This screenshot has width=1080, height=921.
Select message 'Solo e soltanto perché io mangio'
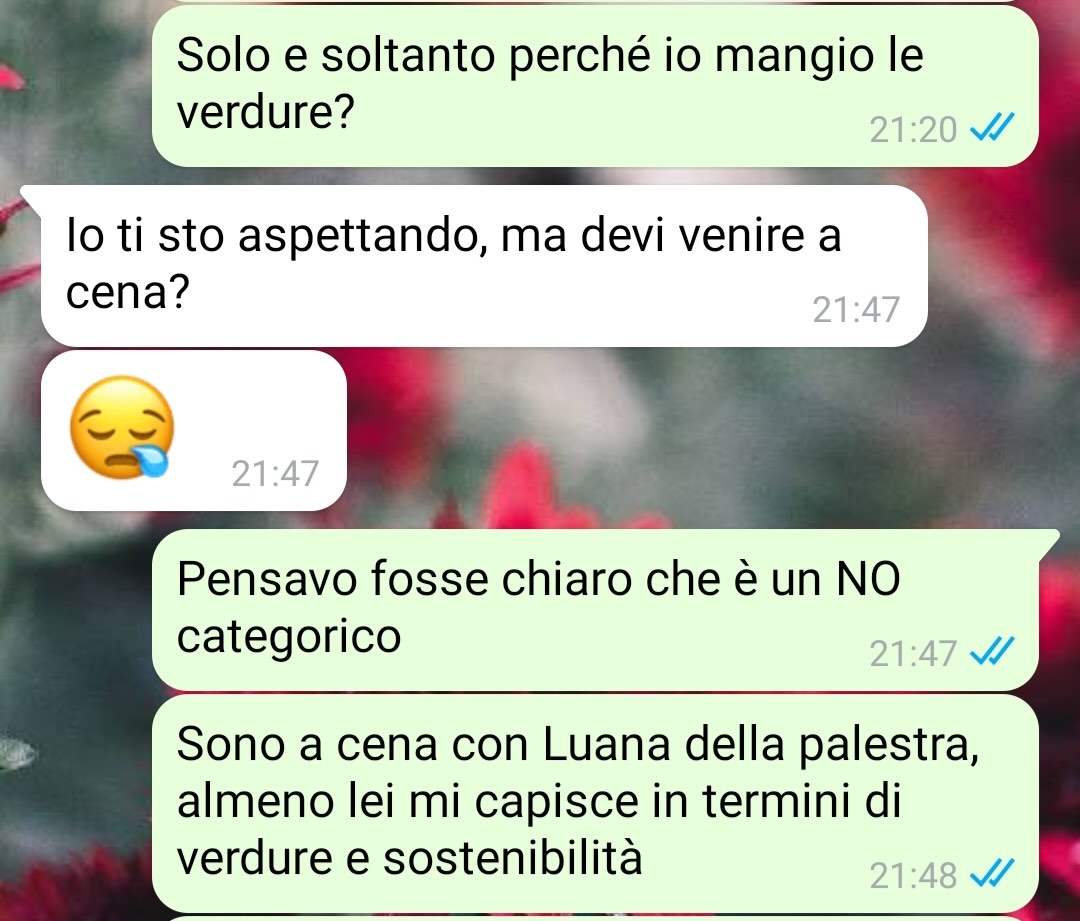coord(595,85)
